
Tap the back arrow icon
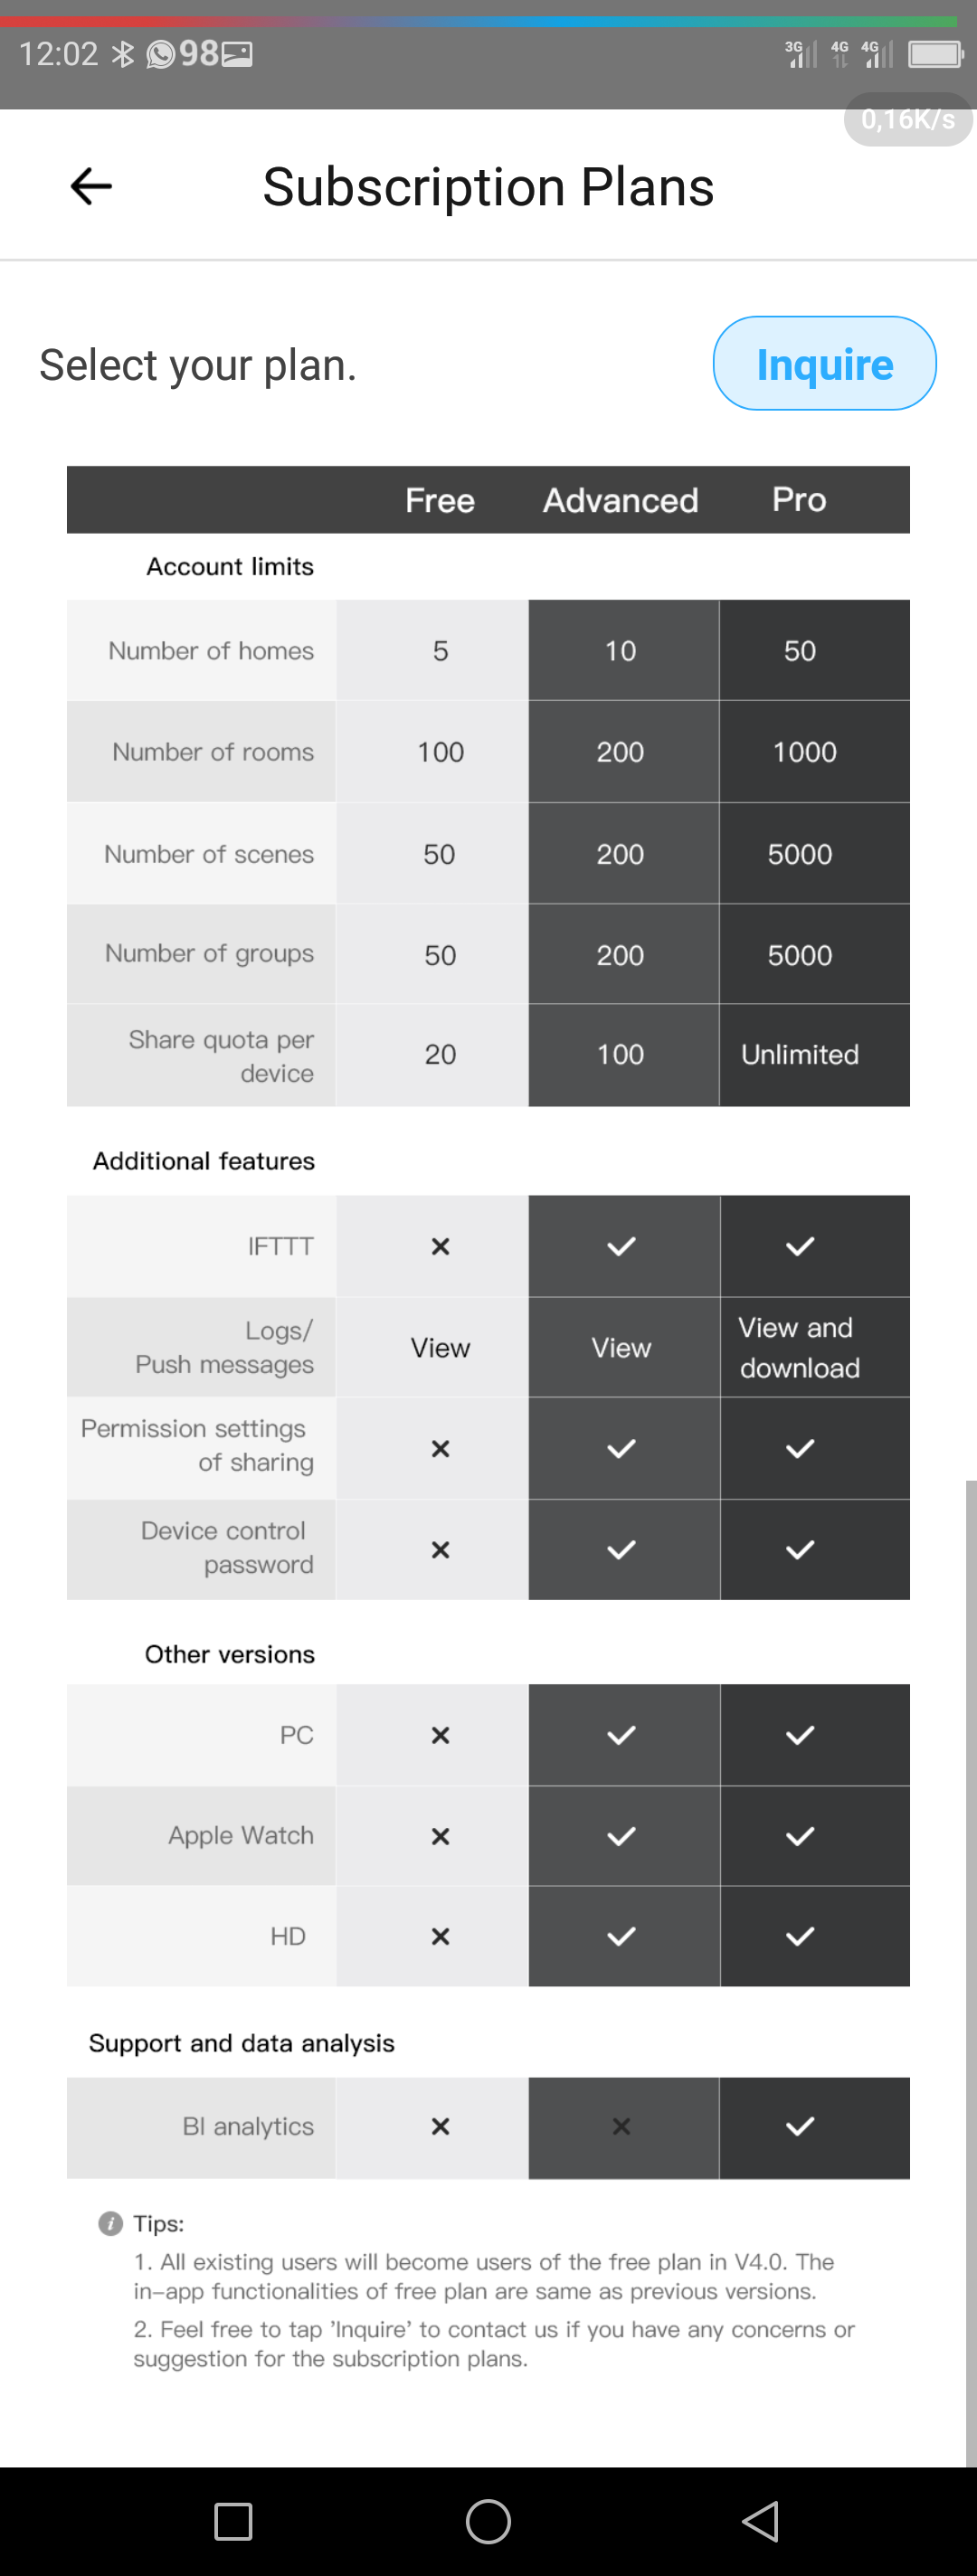pyautogui.click(x=91, y=186)
